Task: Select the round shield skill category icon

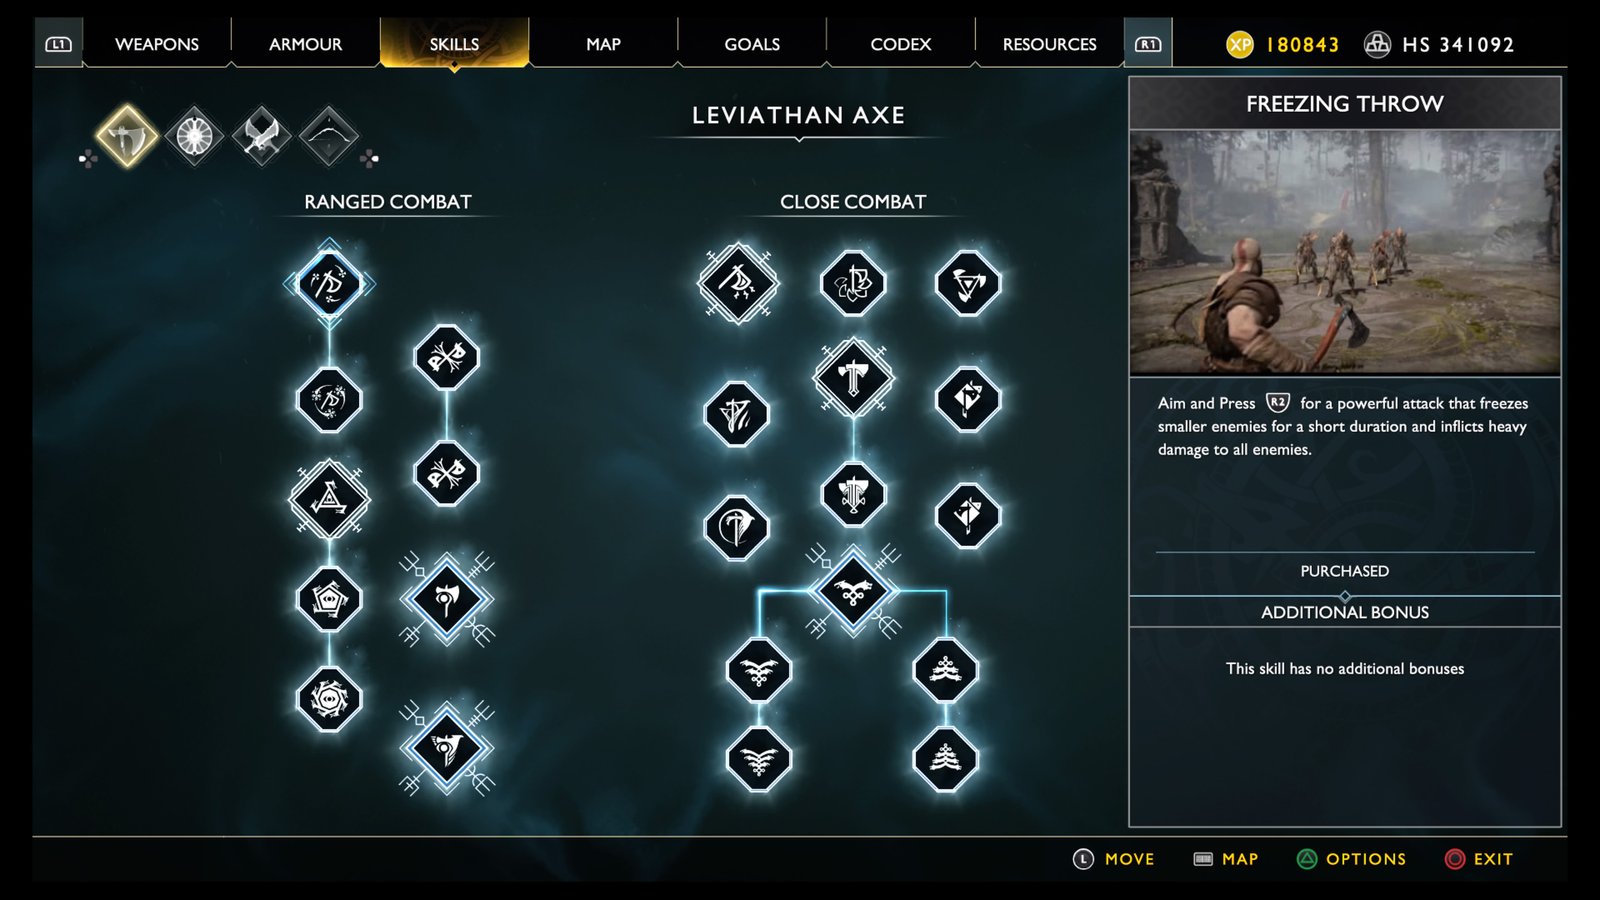Action: pyautogui.click(x=194, y=136)
